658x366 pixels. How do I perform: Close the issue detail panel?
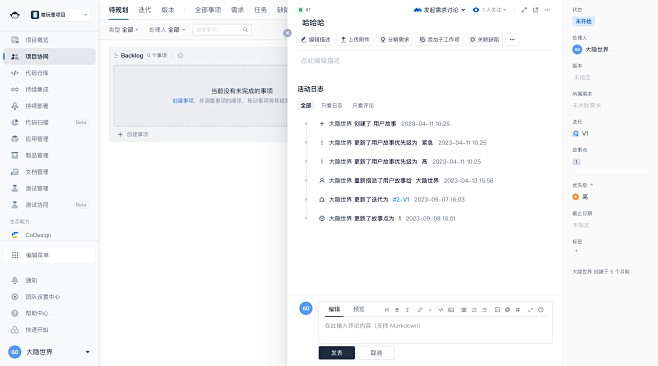[287, 33]
